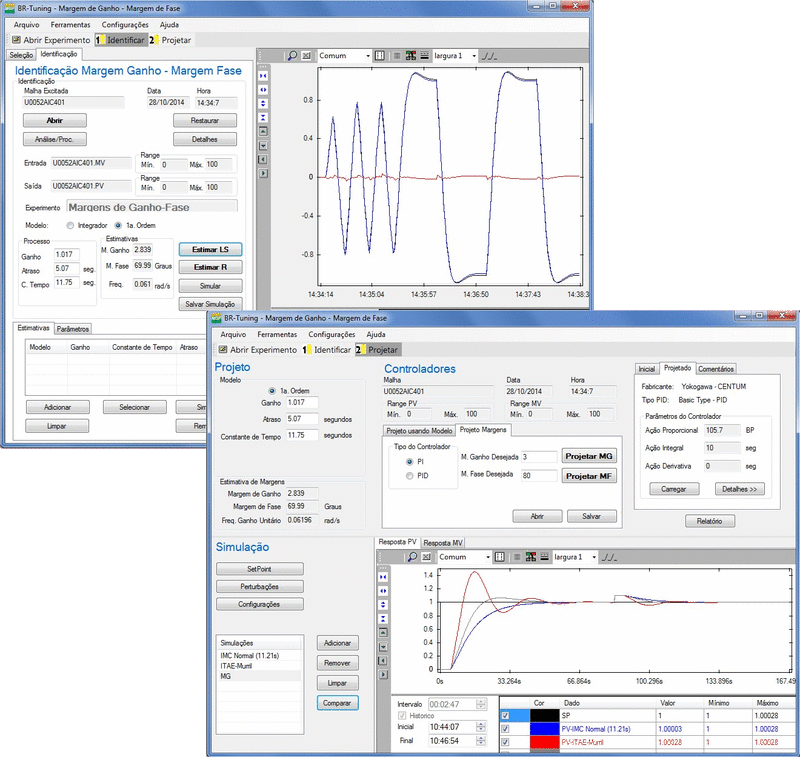Open Ferramentas menu in the front window
Viewport: 800px width, 757px height.
click(276, 334)
